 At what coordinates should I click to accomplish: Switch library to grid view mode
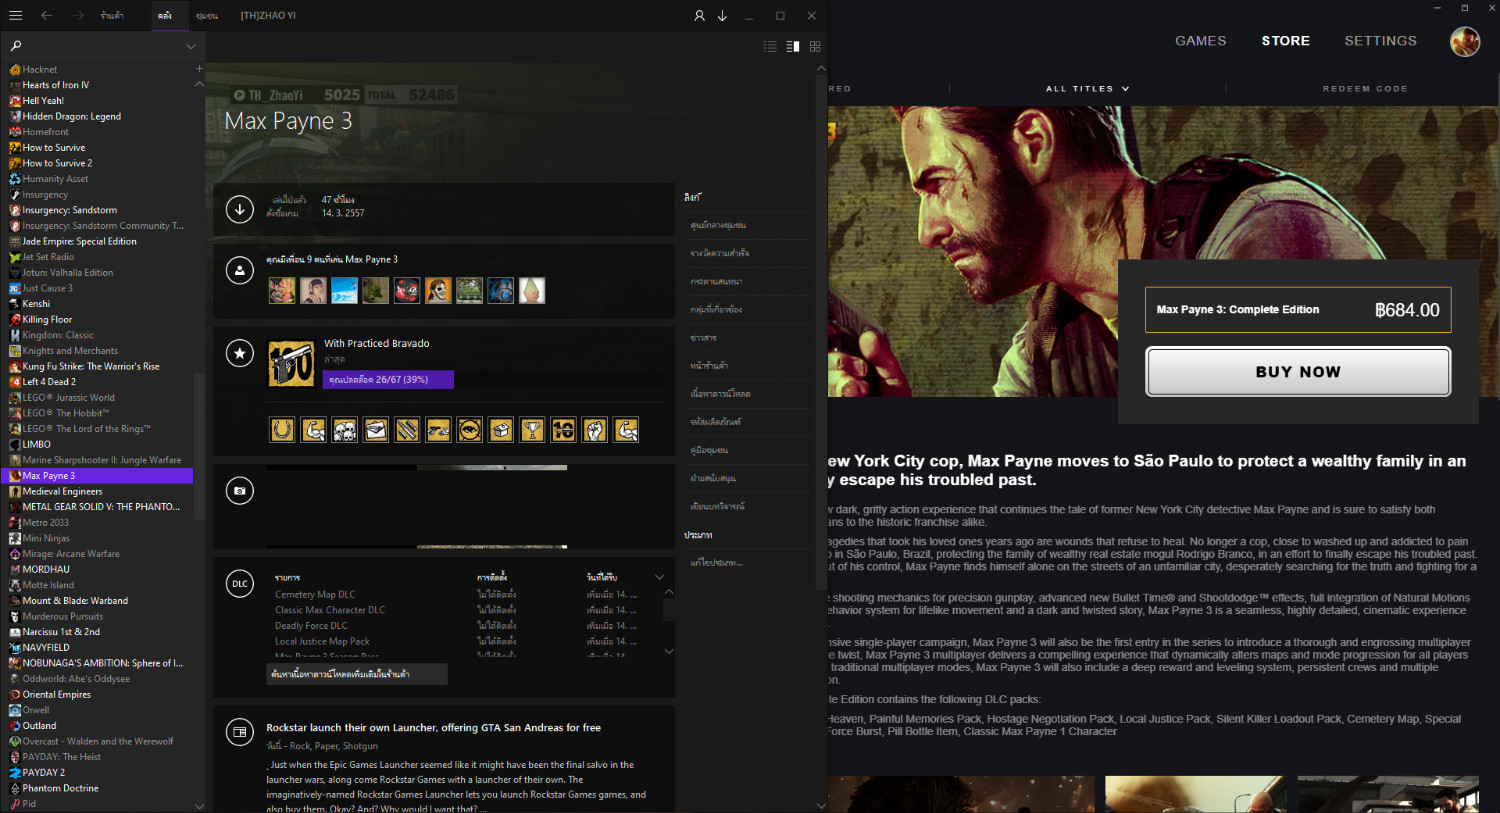pyautogui.click(x=815, y=46)
